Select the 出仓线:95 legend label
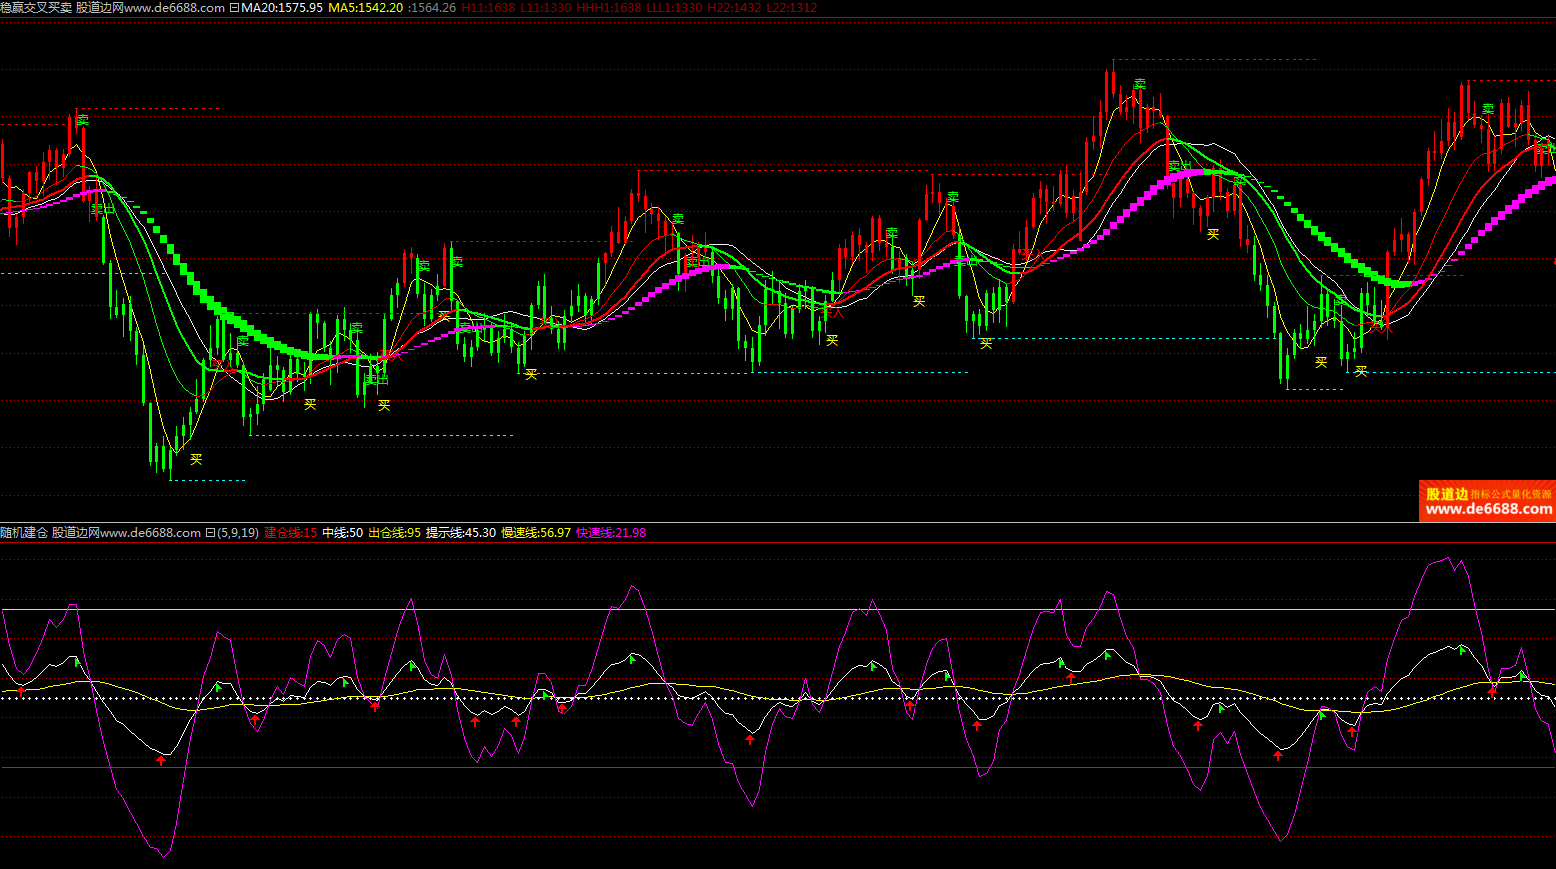1556x869 pixels. pos(394,533)
